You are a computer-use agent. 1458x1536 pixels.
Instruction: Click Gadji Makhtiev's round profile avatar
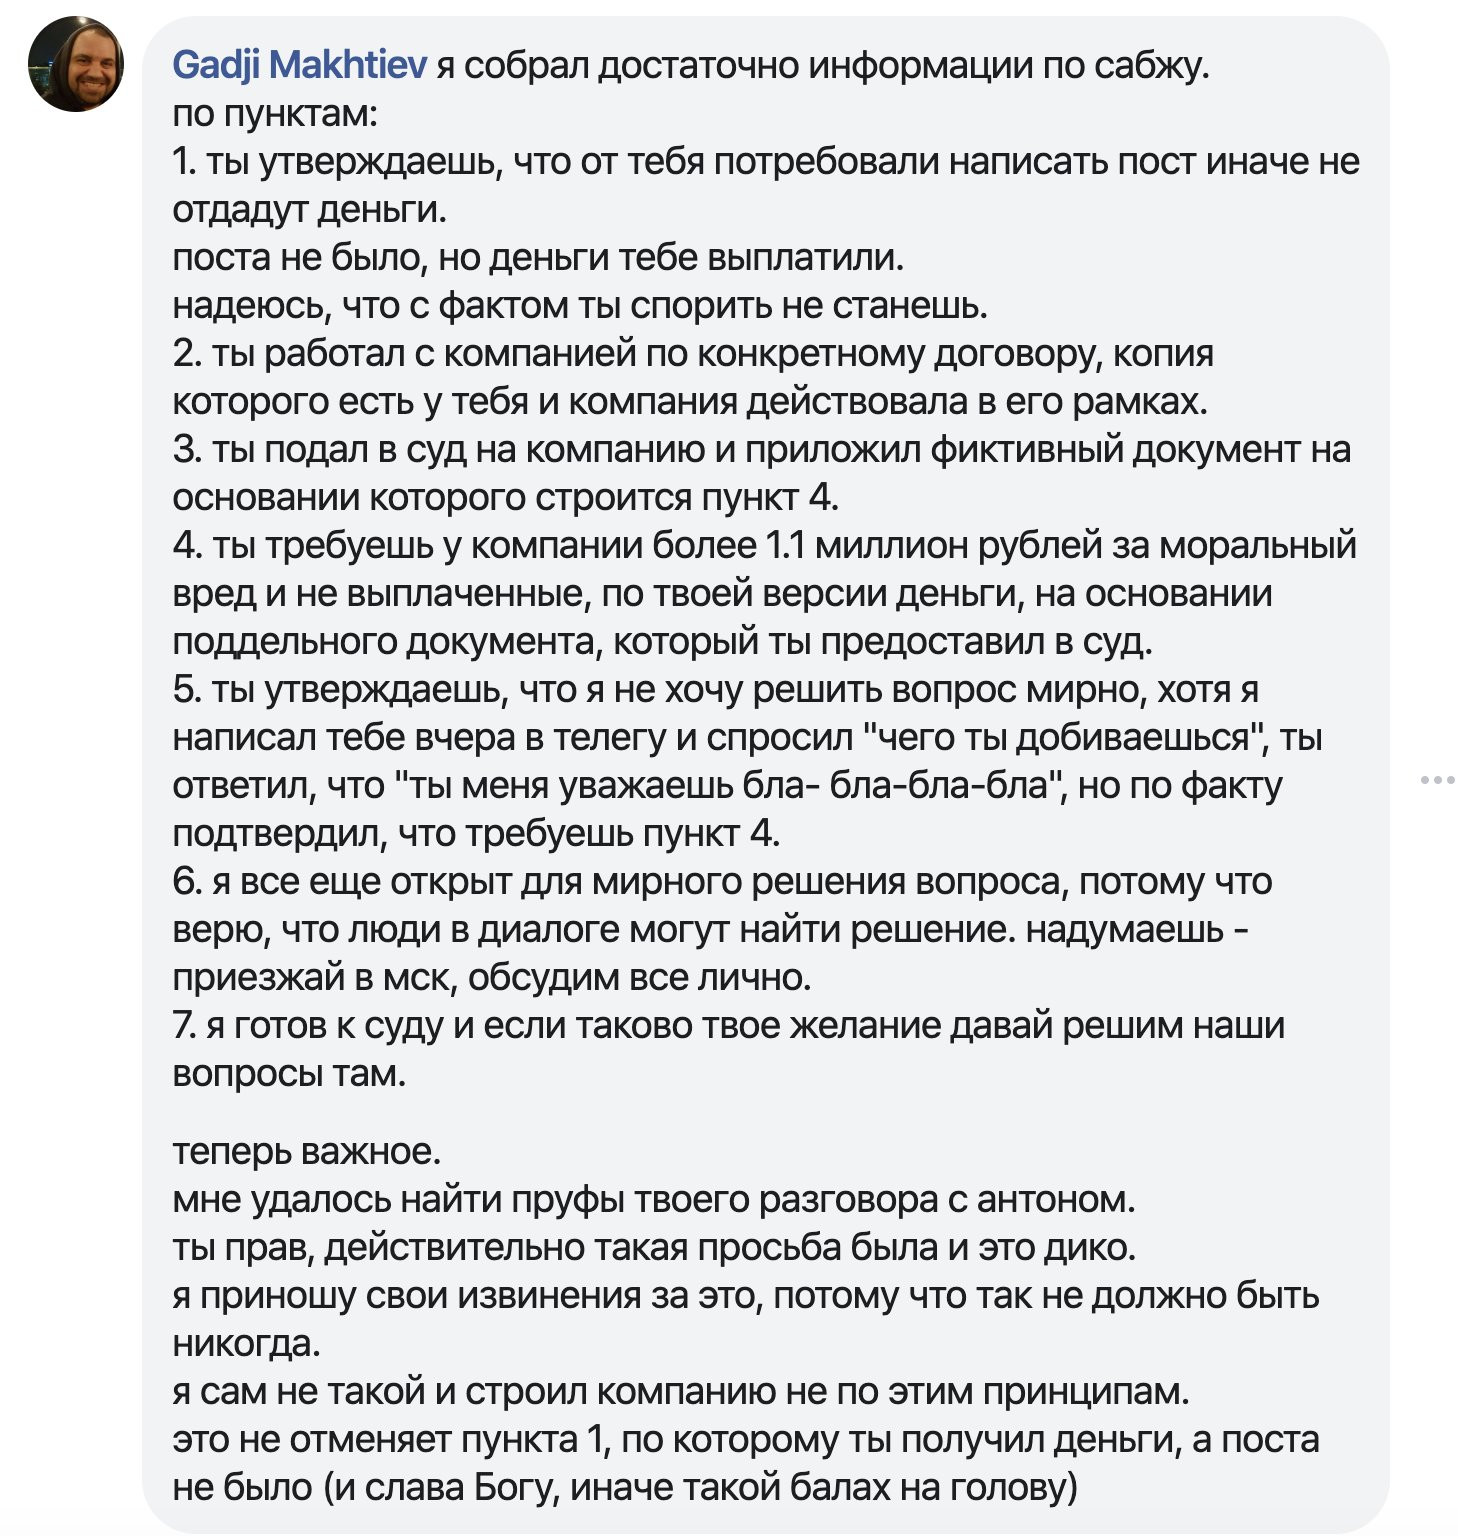pyautogui.click(x=76, y=64)
